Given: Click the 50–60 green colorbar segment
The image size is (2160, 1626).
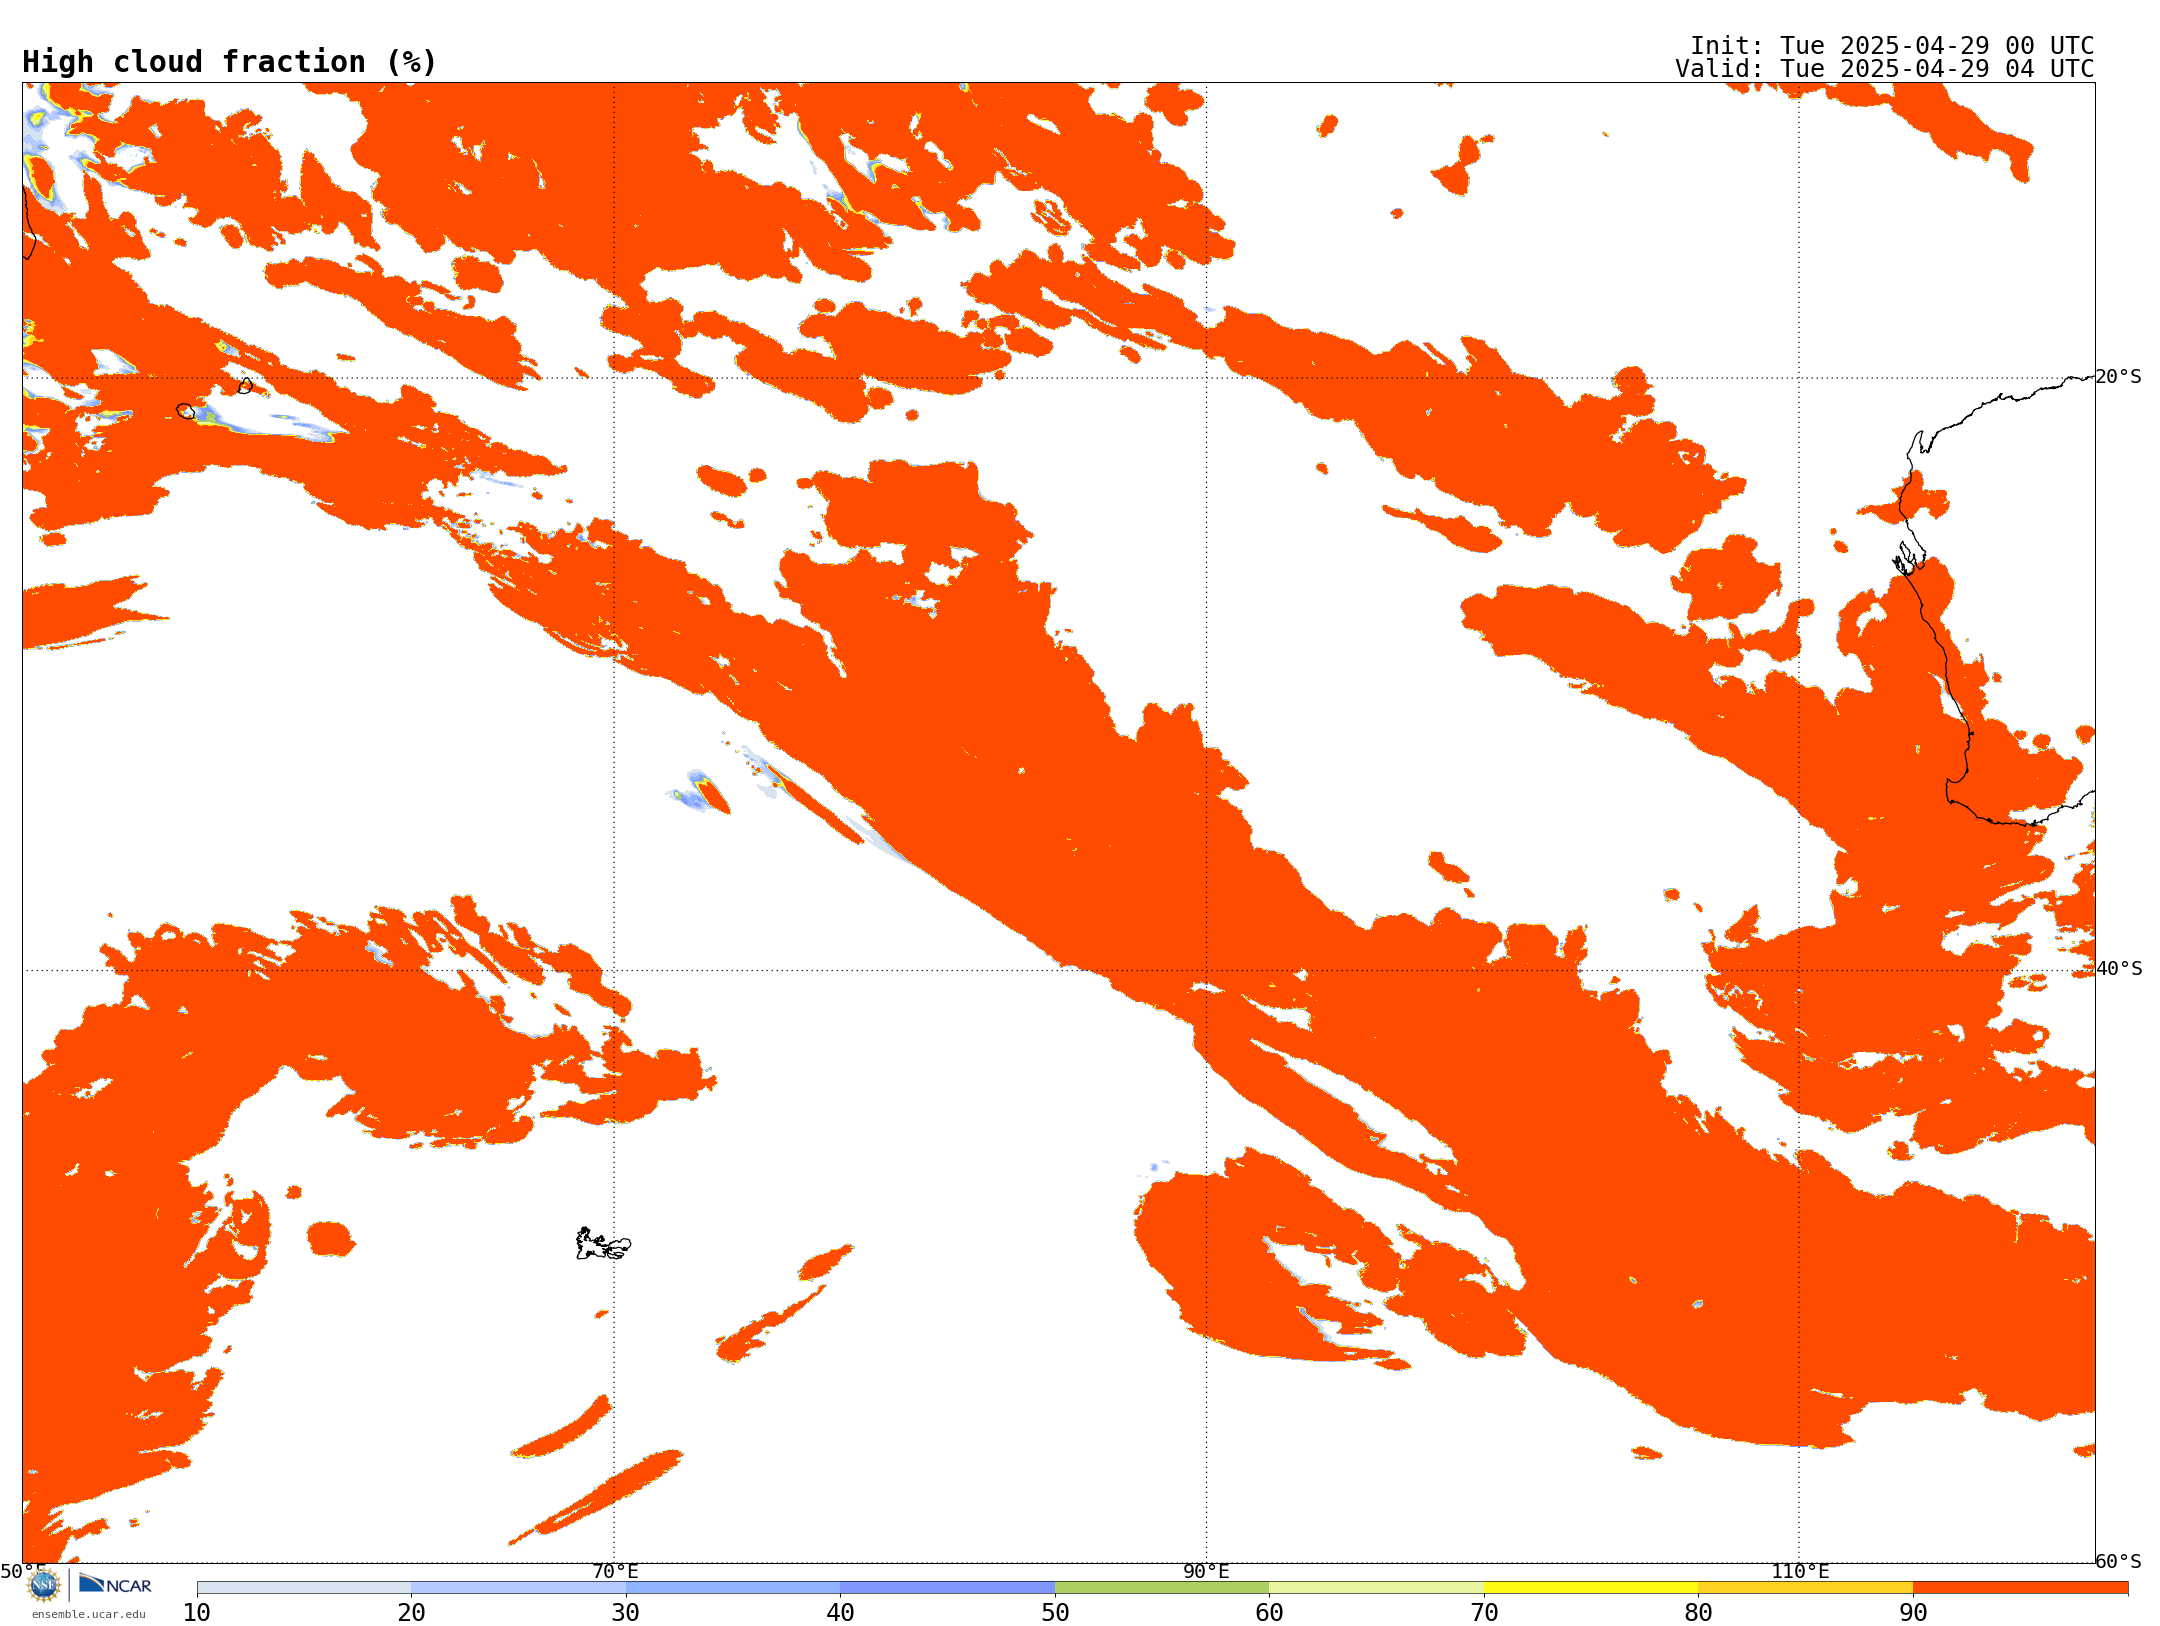Looking at the screenshot, I should [1162, 1588].
